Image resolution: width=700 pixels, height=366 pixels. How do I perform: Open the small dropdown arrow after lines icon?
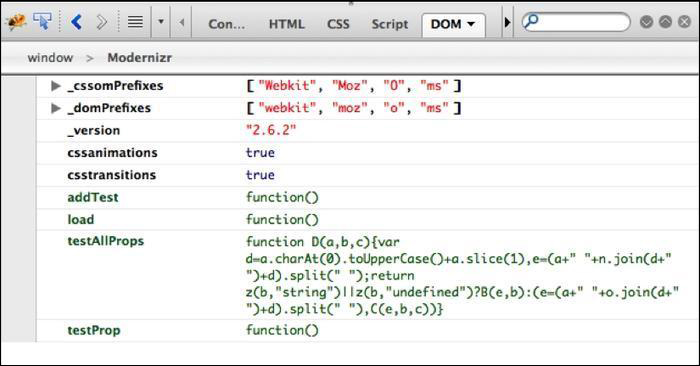(161, 21)
